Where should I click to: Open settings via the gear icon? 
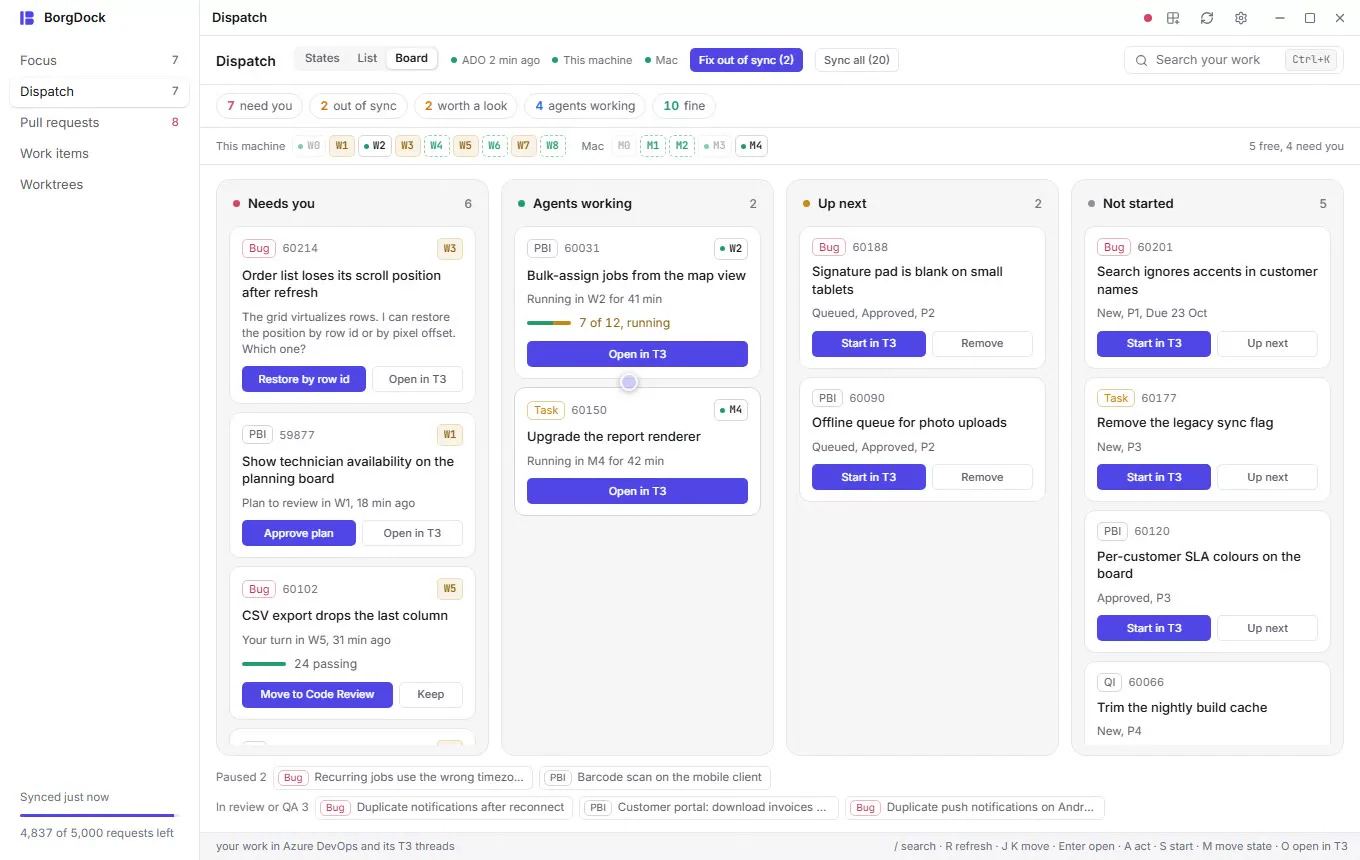[1241, 18]
